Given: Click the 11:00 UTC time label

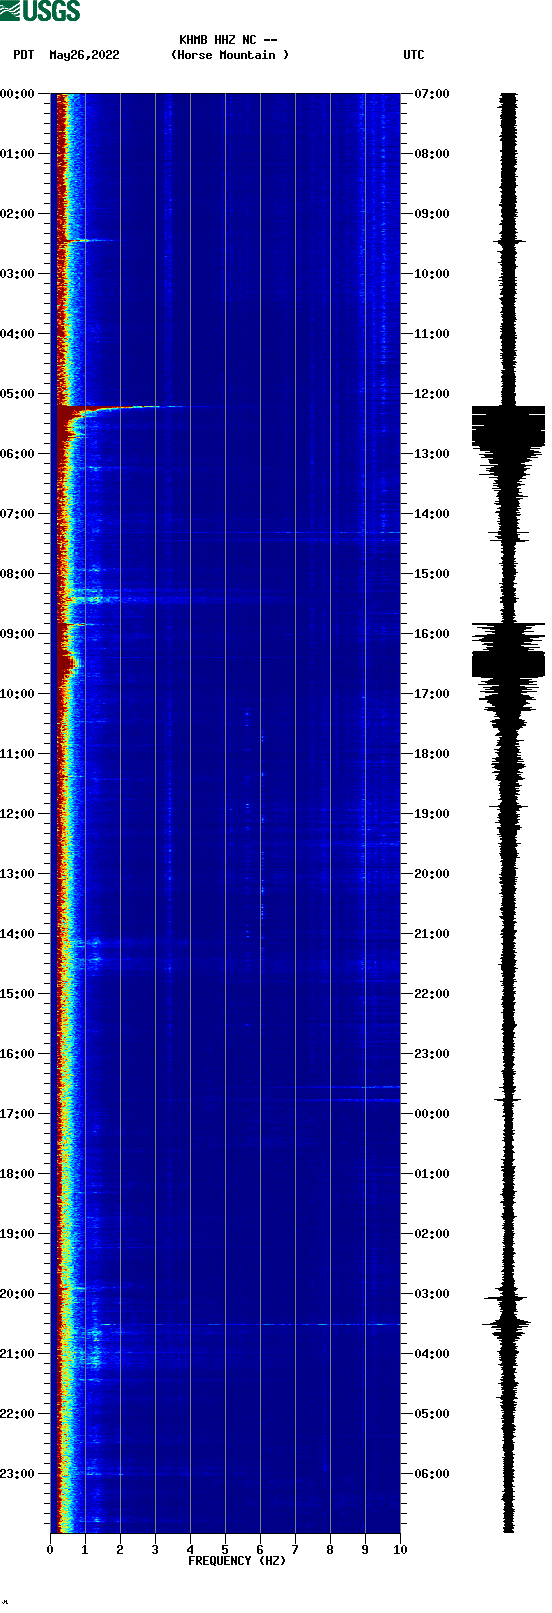Looking at the screenshot, I should (432, 334).
